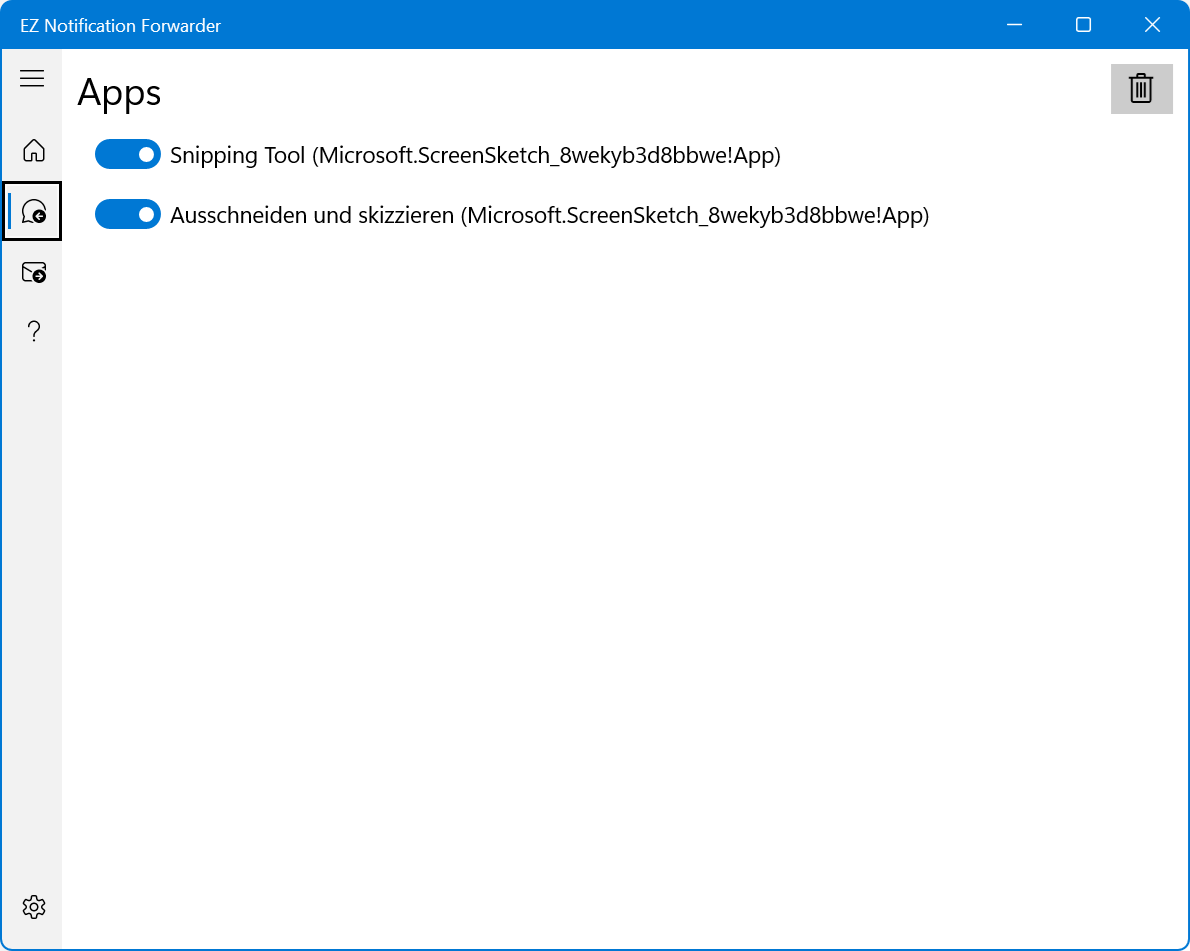Close the EZ Notification Forwarder window

pos(1152,25)
